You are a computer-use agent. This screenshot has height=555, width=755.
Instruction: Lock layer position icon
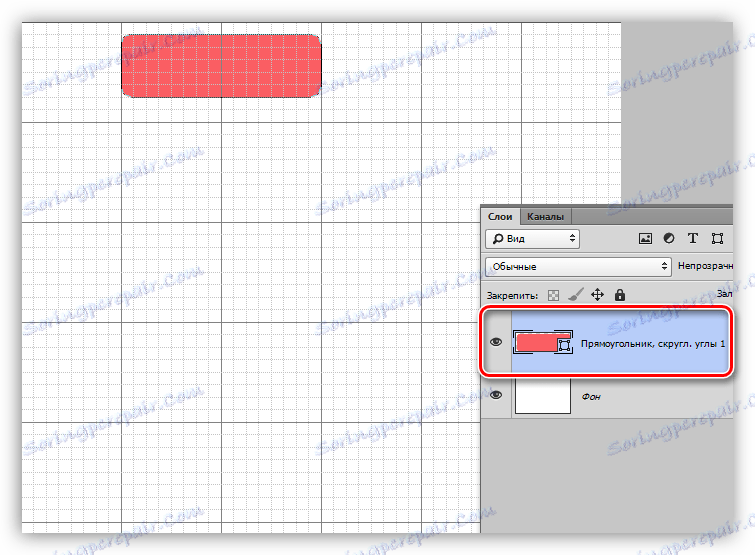597,295
